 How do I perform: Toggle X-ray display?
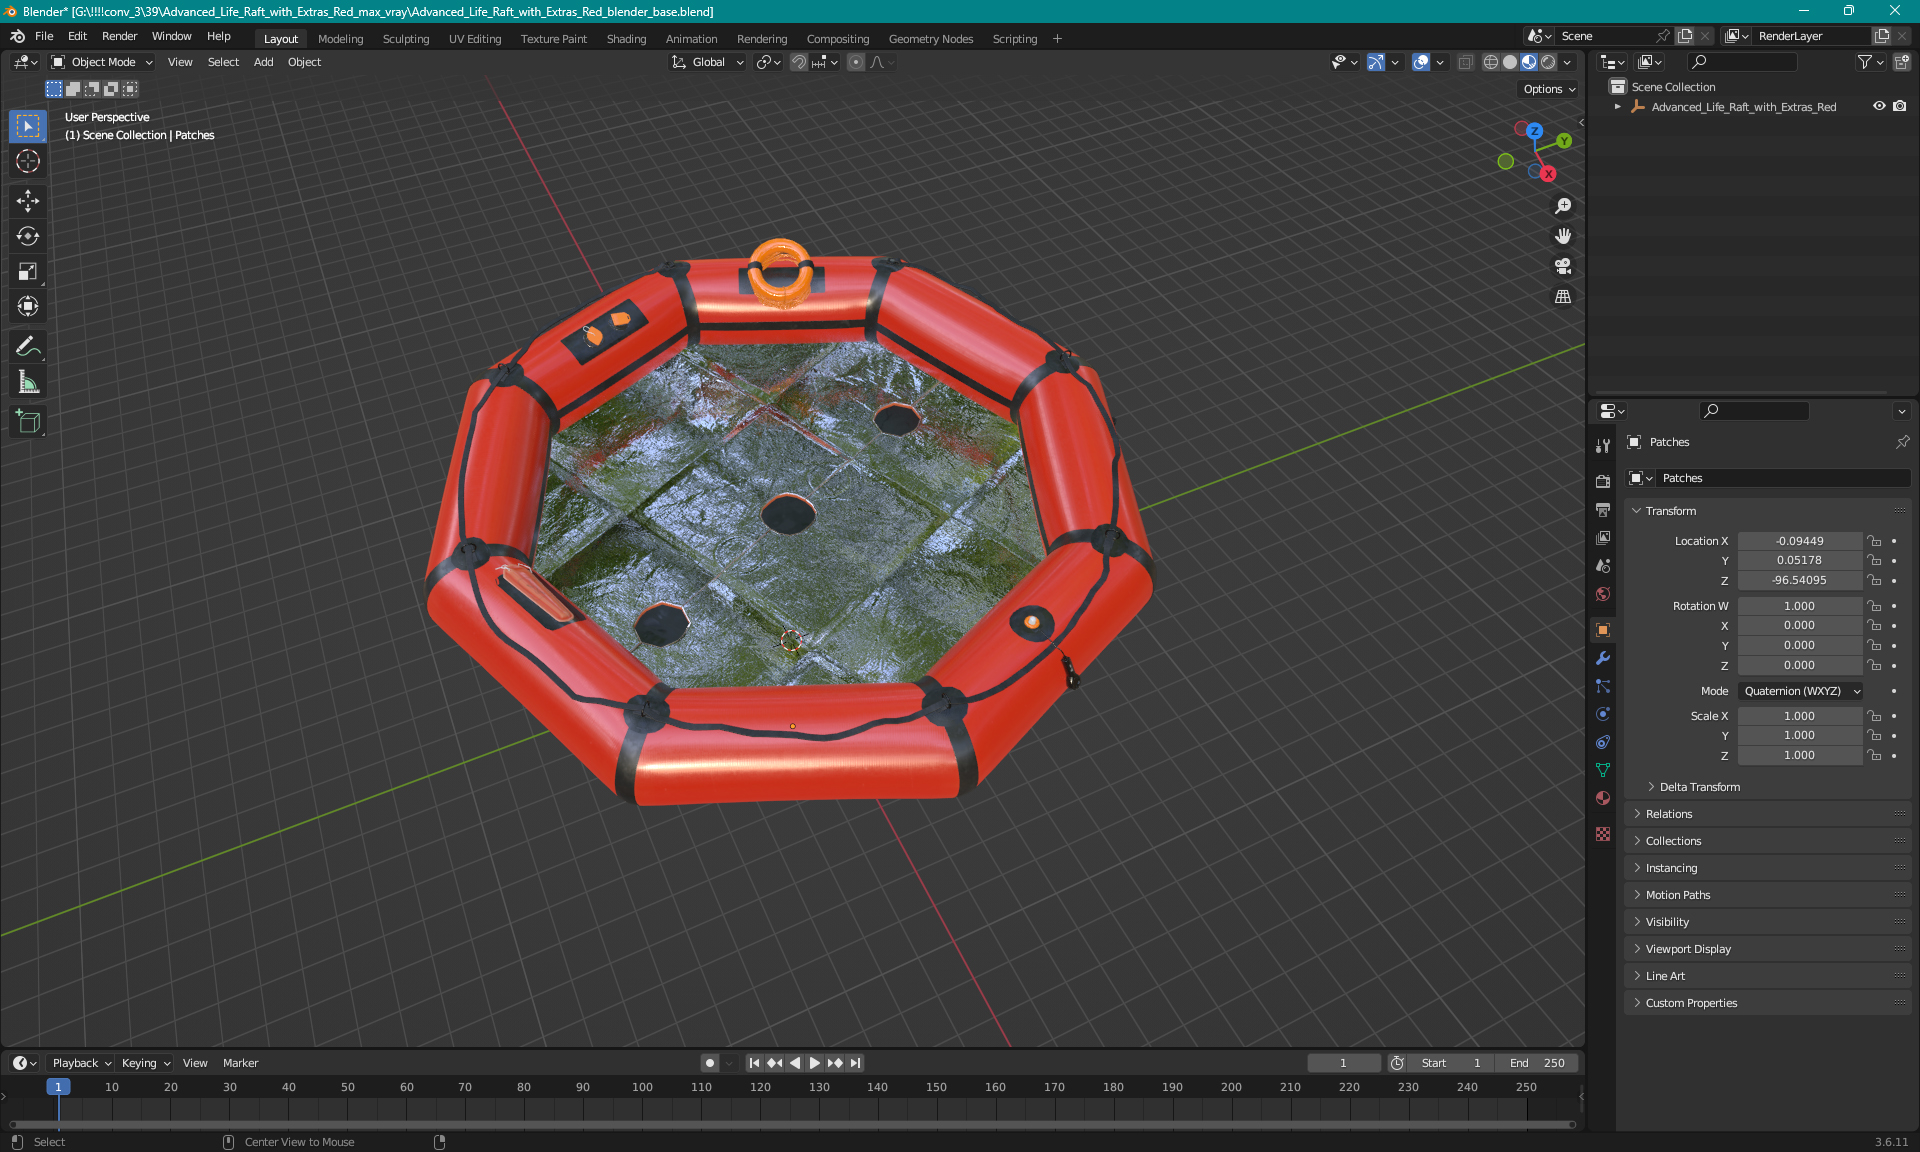[x=1465, y=62]
